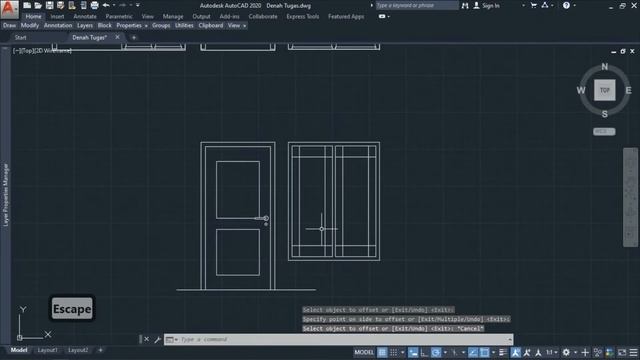Click the Save to Web & Mobile icon
This screenshot has width=640, height=360.
pyautogui.click(x=83, y=5)
